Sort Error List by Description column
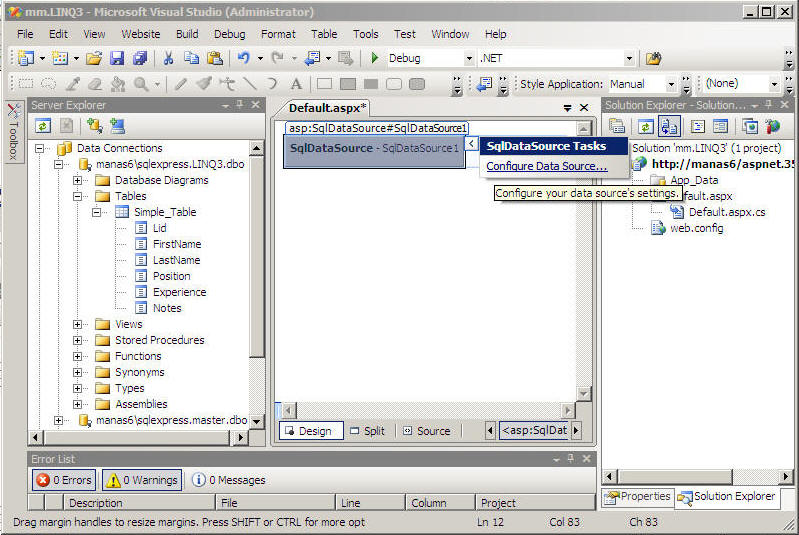The height and width of the screenshot is (535, 799). [139, 503]
